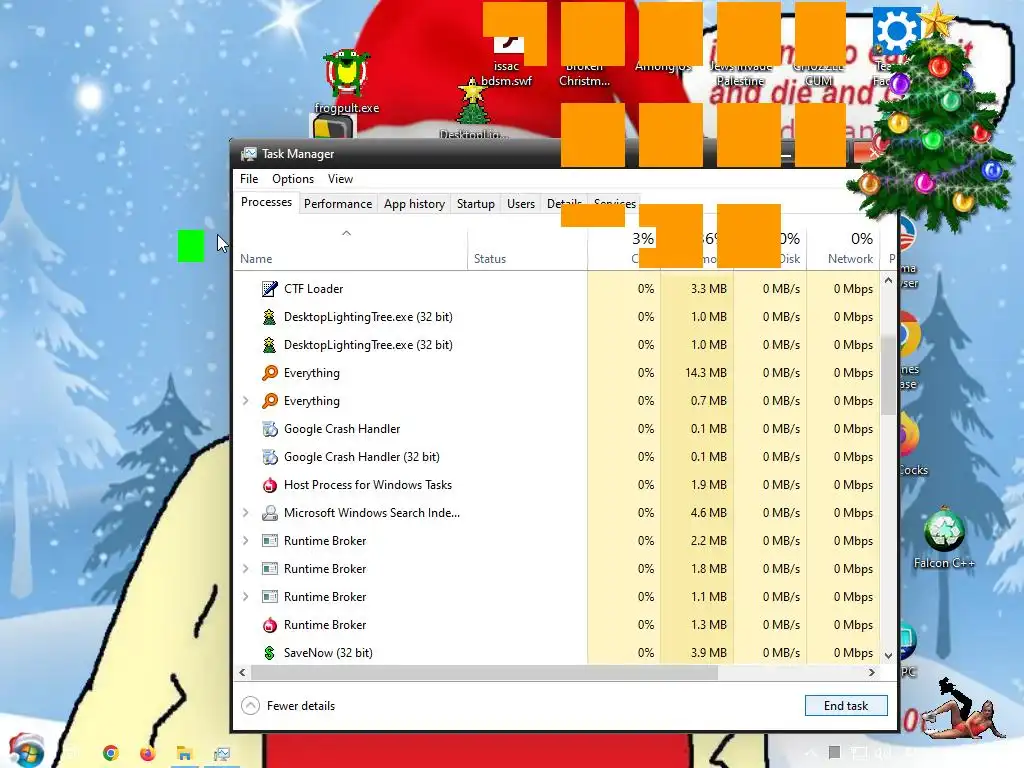Switch to the App history tab

click(414, 204)
